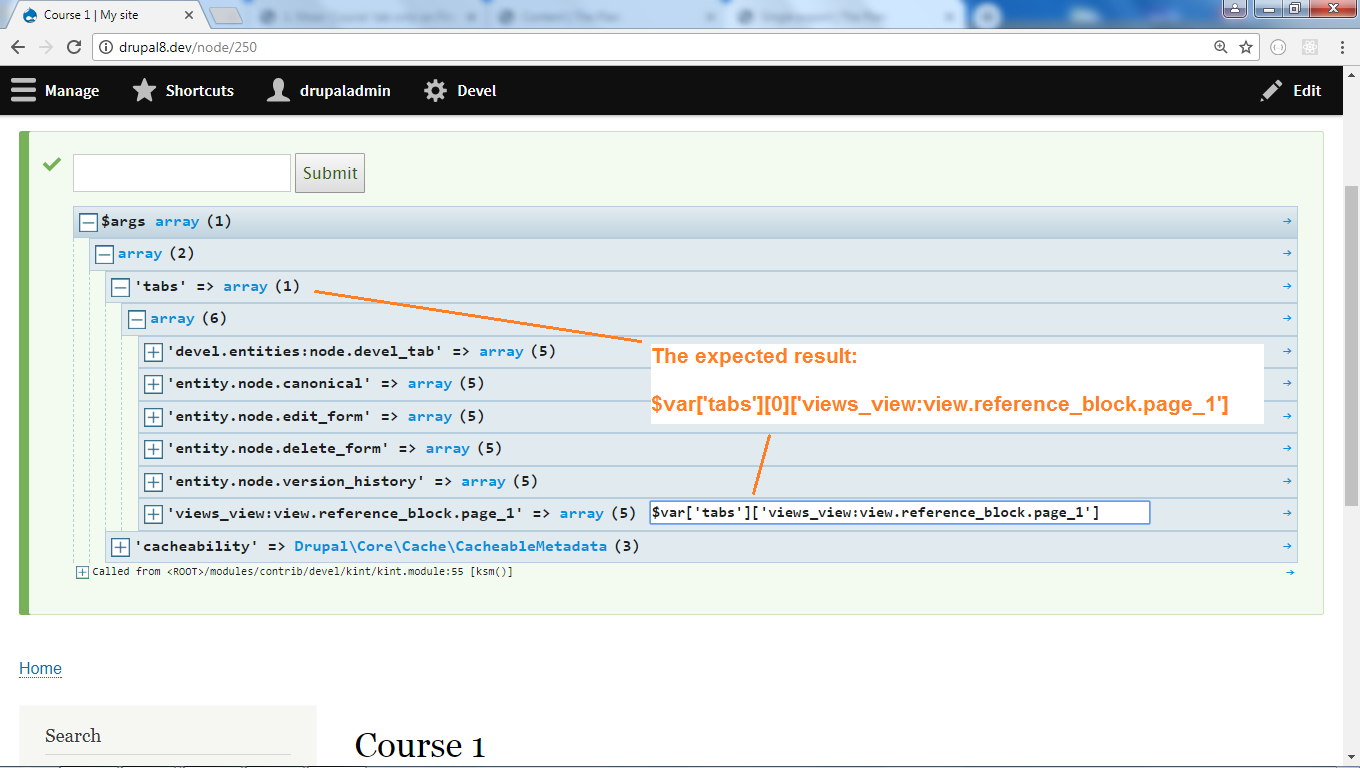Collapse the $args array node
Screen dimensions: 1360x768
(88, 222)
